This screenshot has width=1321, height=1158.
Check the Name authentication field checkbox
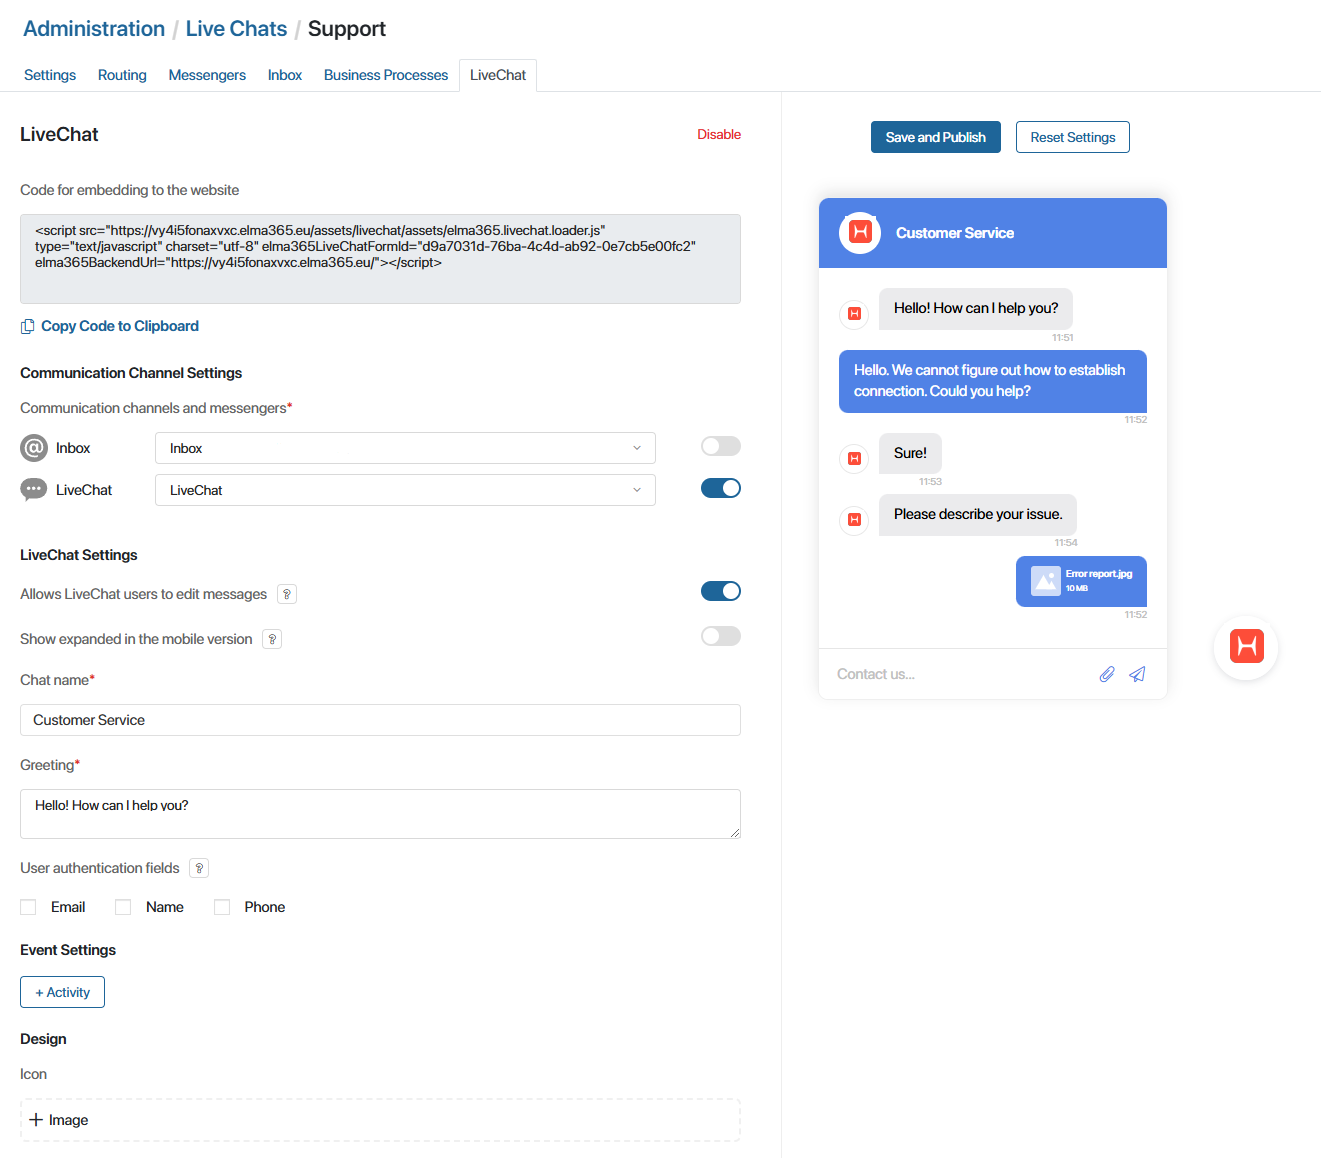[123, 907]
